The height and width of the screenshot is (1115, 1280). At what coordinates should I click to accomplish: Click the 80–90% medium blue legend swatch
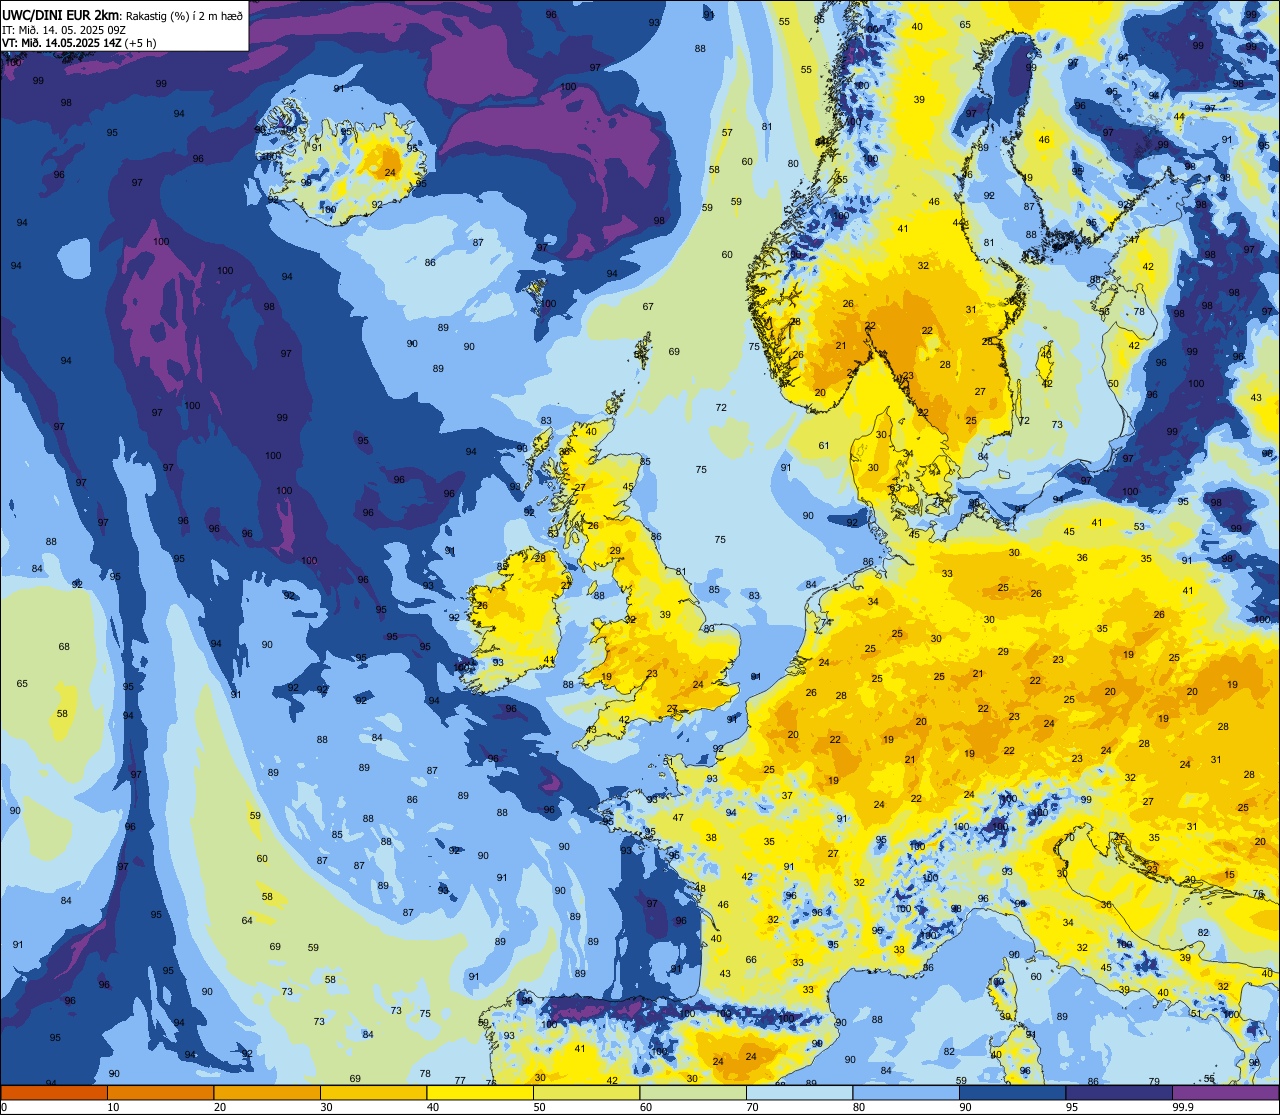pos(906,1092)
